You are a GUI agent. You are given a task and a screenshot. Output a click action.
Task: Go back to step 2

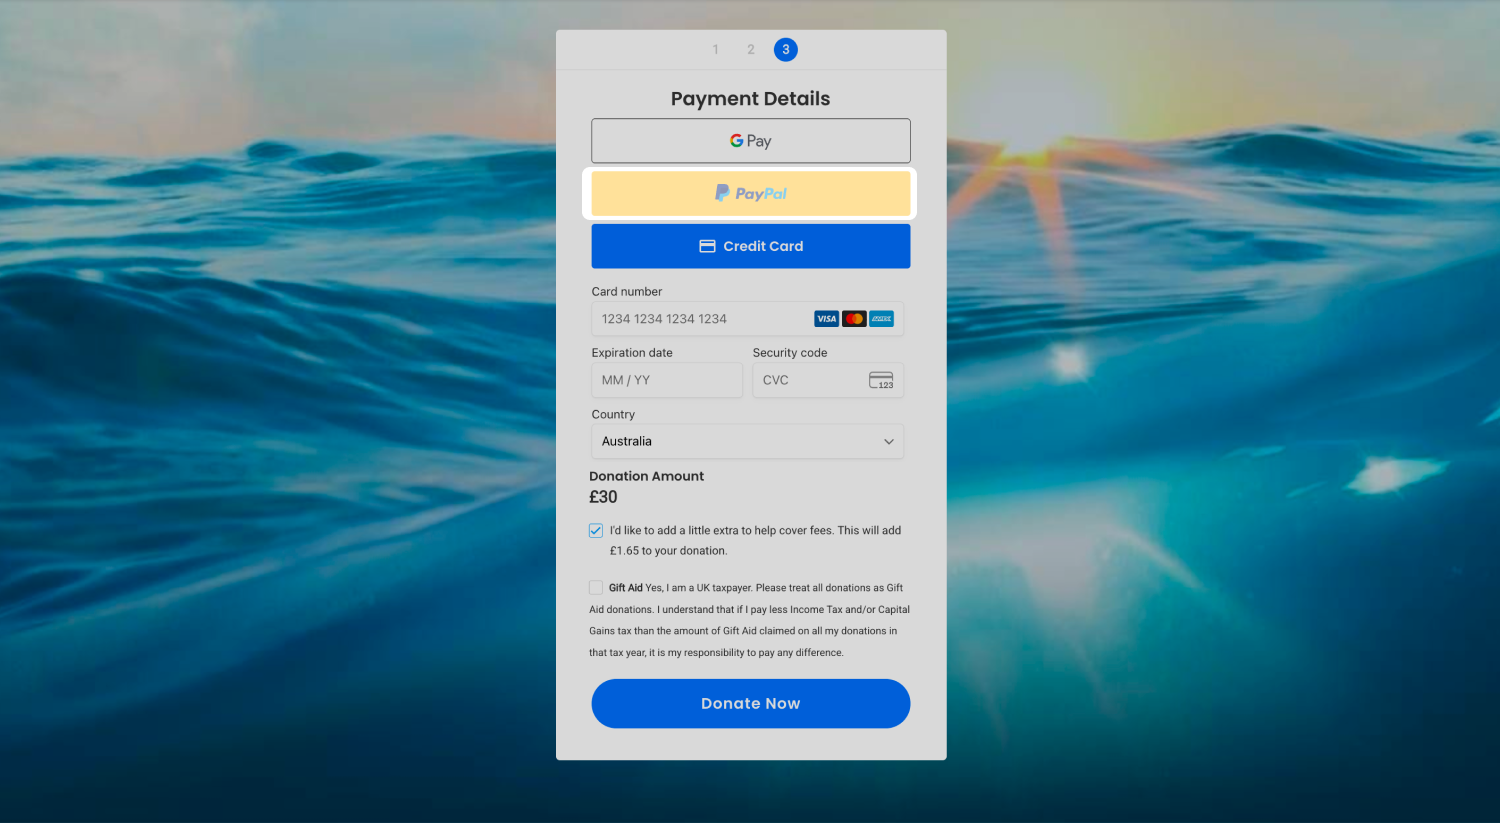coord(751,50)
